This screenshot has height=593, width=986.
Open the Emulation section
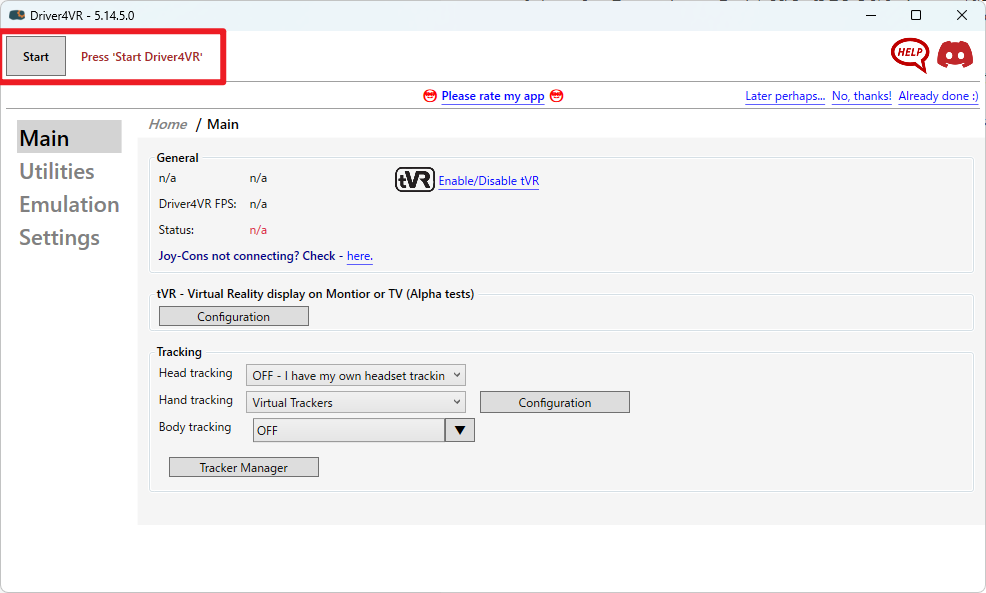click(x=69, y=204)
